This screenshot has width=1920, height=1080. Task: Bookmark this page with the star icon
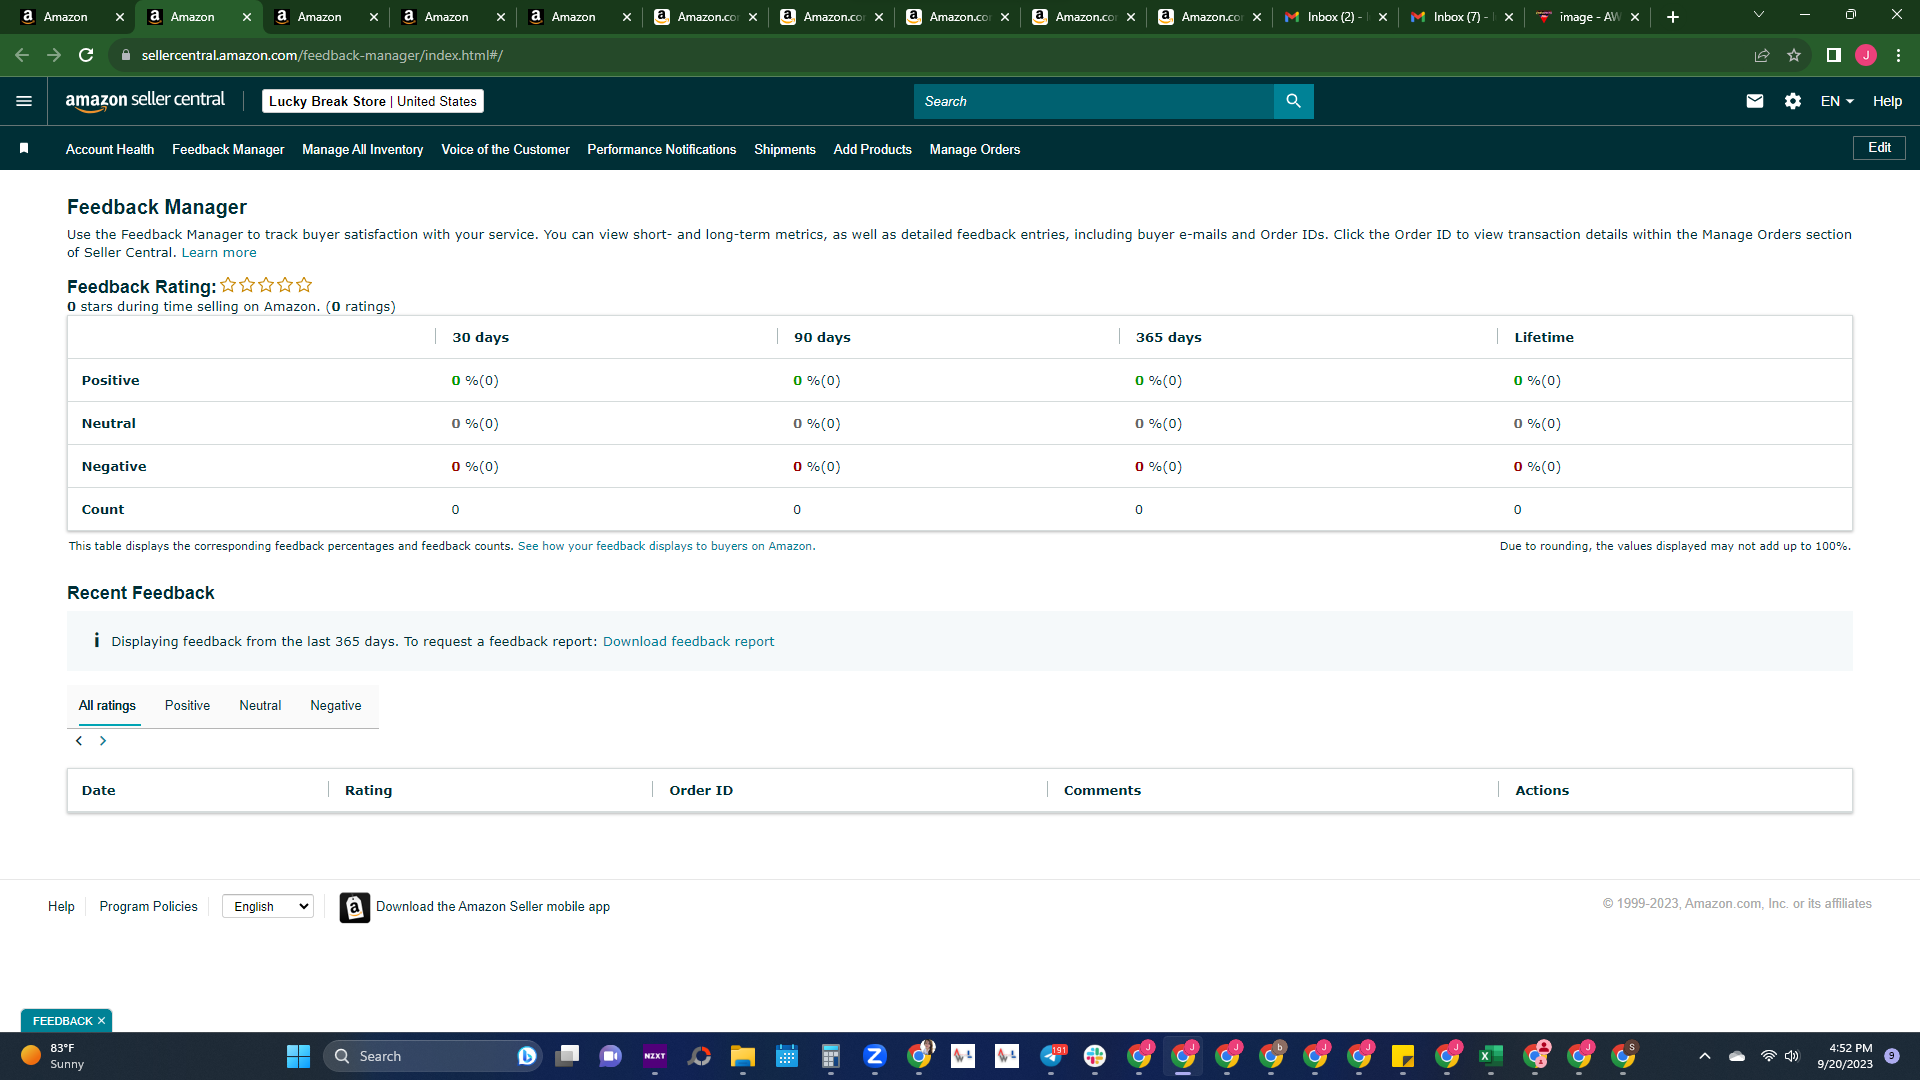point(1794,55)
